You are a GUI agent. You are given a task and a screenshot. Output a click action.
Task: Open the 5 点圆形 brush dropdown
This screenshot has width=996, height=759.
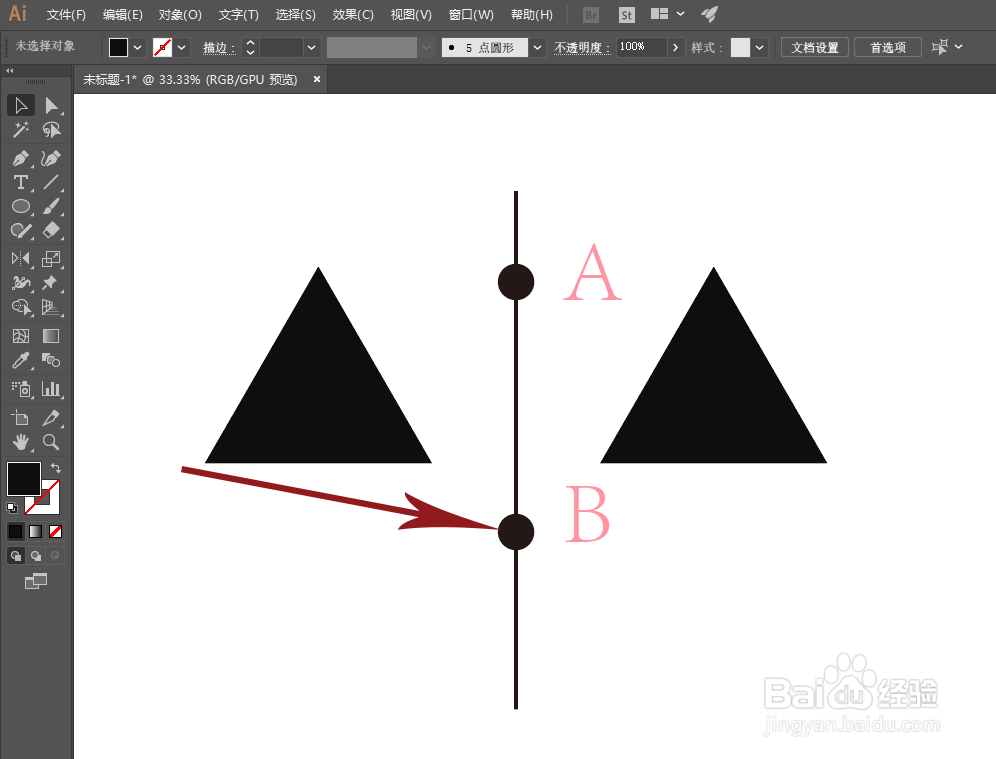(x=537, y=48)
